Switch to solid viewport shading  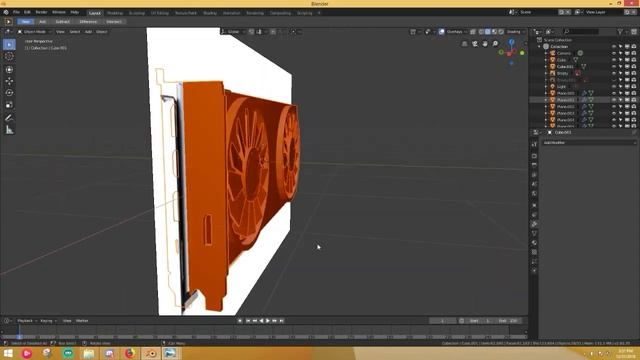(x=488, y=32)
